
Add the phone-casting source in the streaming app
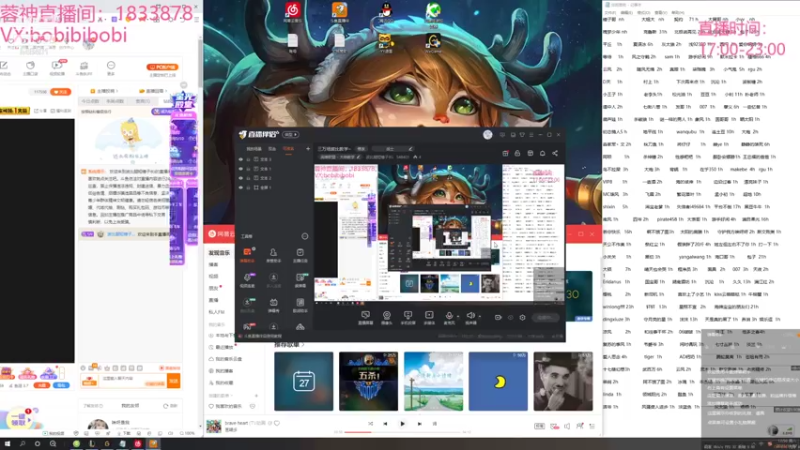point(408,317)
